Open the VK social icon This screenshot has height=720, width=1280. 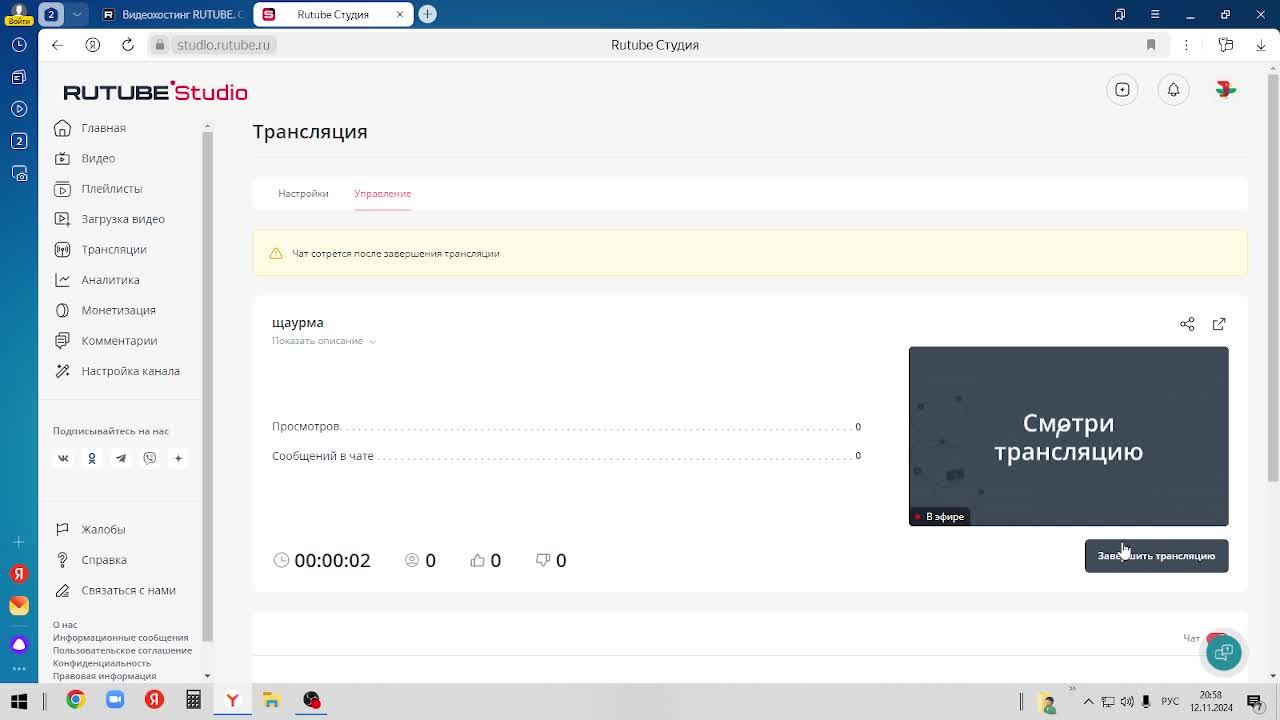[63, 458]
